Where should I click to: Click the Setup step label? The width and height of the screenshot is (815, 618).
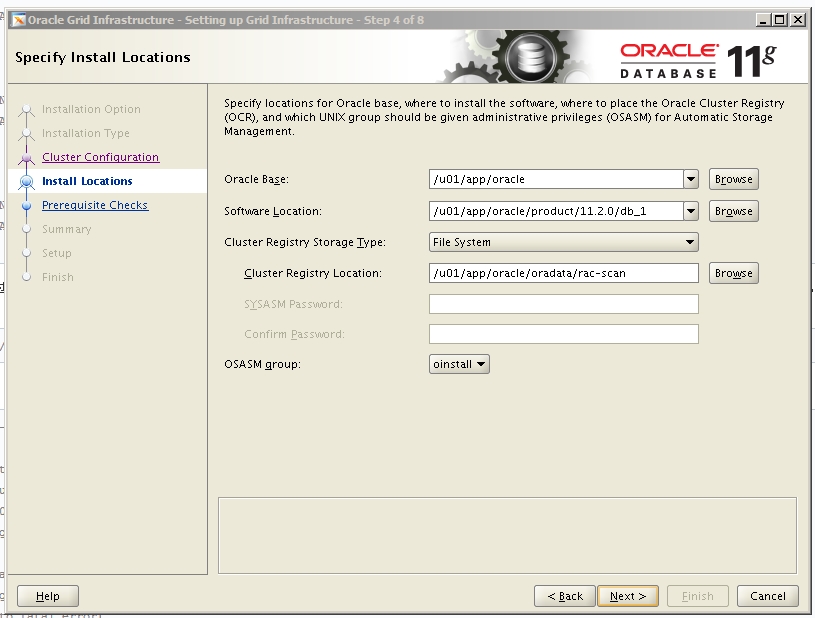tap(57, 253)
